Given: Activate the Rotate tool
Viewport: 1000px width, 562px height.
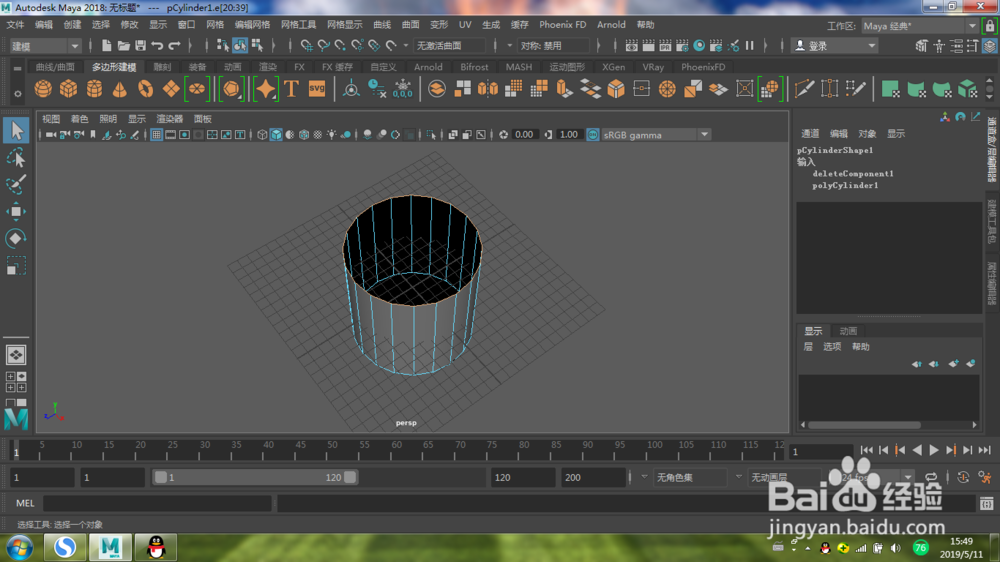Looking at the screenshot, I should (16, 239).
